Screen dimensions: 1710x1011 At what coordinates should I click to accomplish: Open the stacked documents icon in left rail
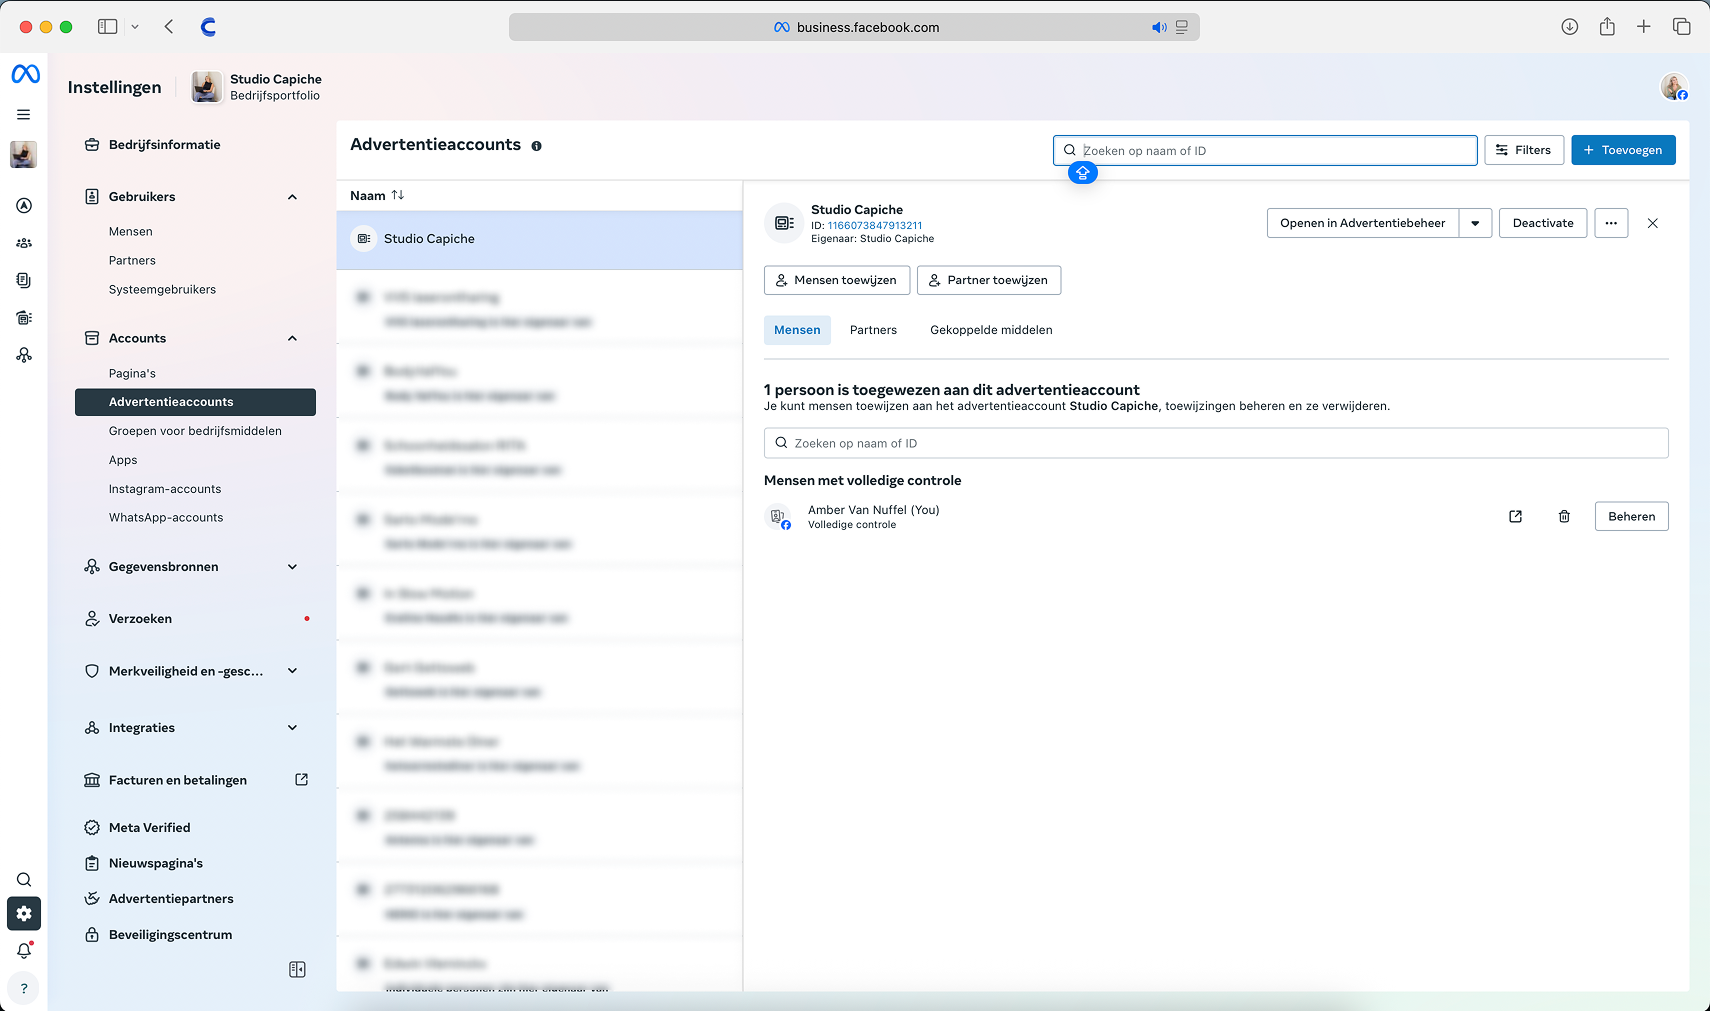pyautogui.click(x=24, y=281)
